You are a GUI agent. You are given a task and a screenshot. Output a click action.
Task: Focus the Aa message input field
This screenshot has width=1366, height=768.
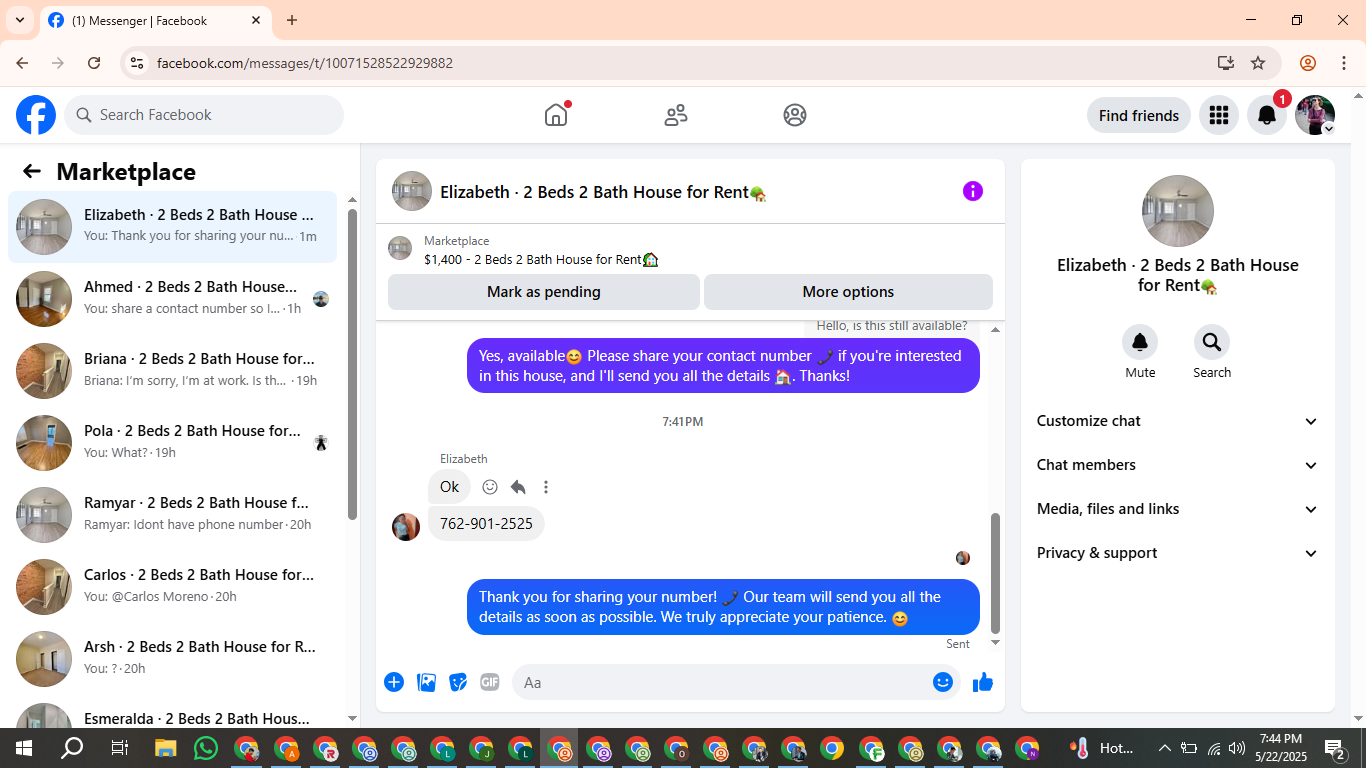[720, 682]
